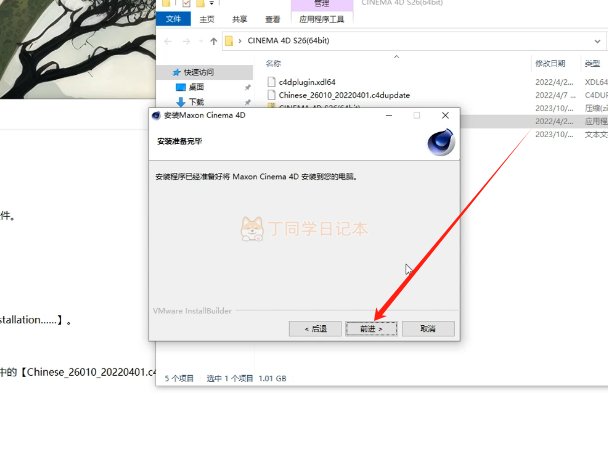
Task: Click the quick access toolbar dropdown arrow
Action: click(x=212, y=3)
